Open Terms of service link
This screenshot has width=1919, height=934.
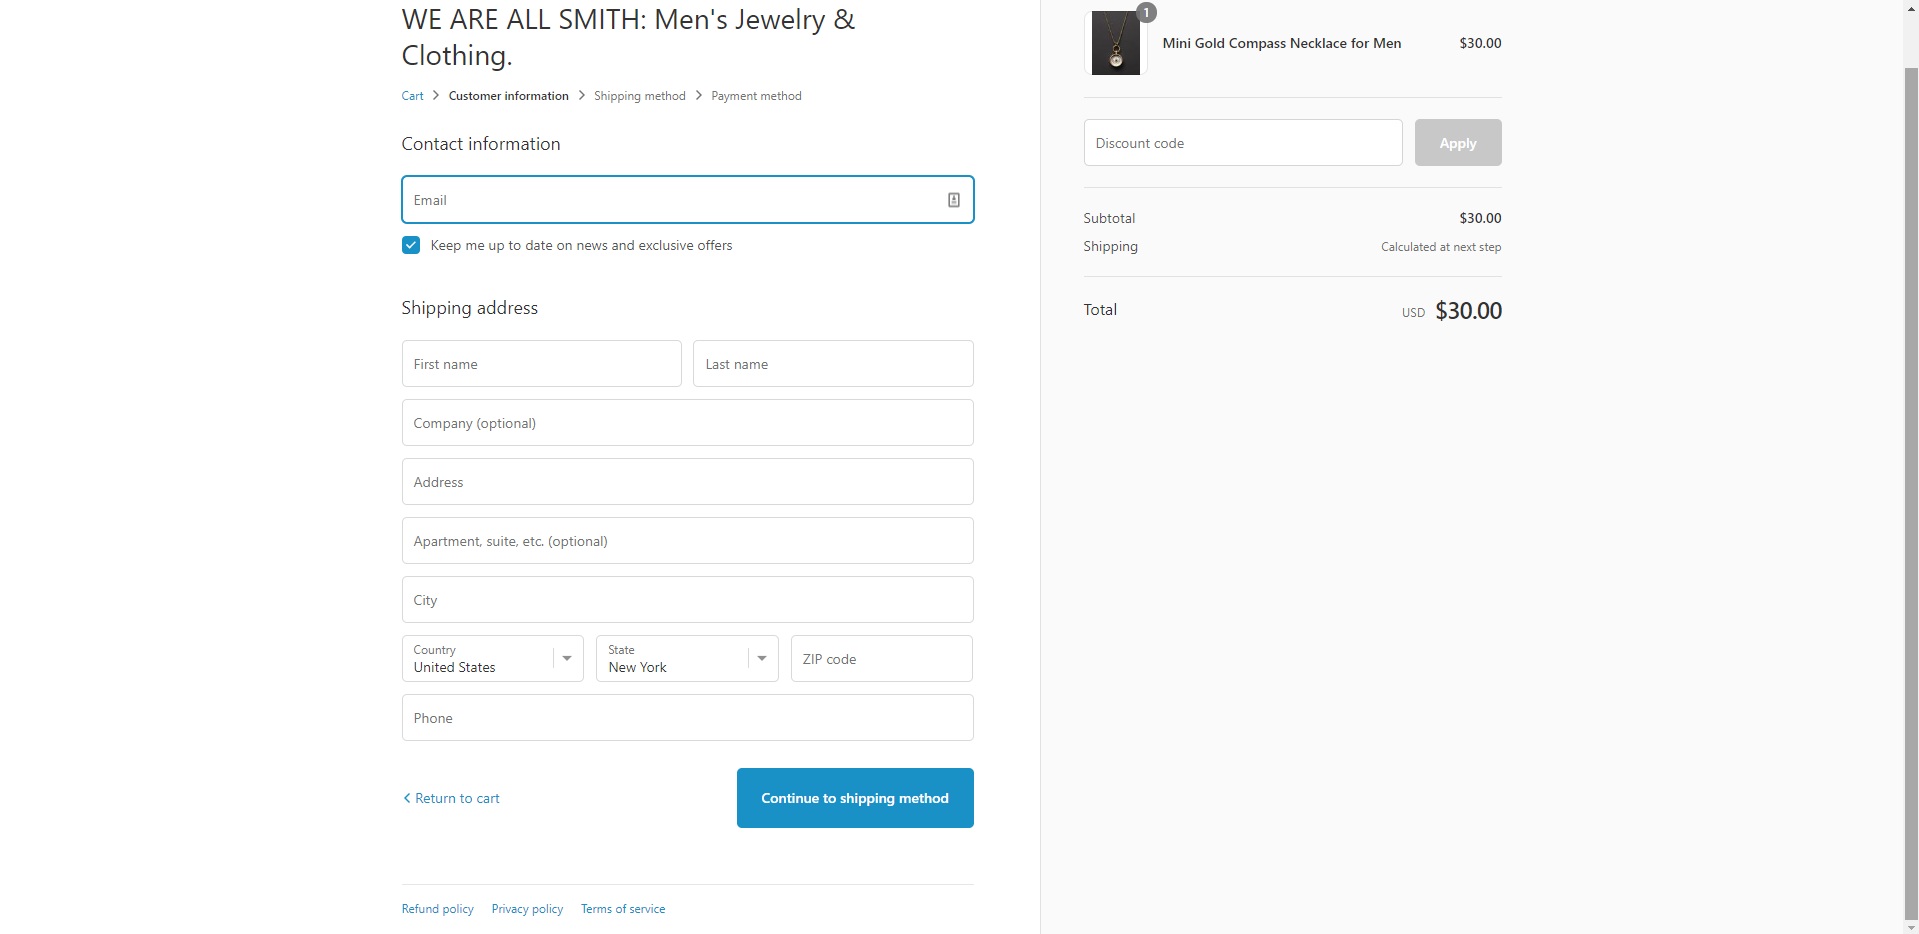[623, 909]
